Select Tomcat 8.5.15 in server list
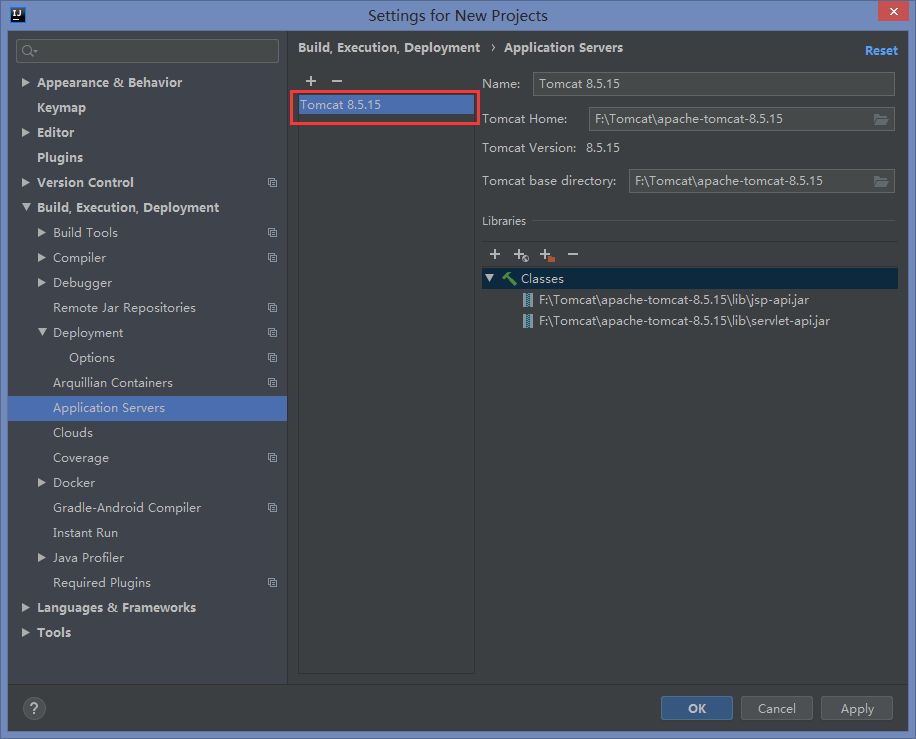The height and width of the screenshot is (739, 916). coord(386,105)
